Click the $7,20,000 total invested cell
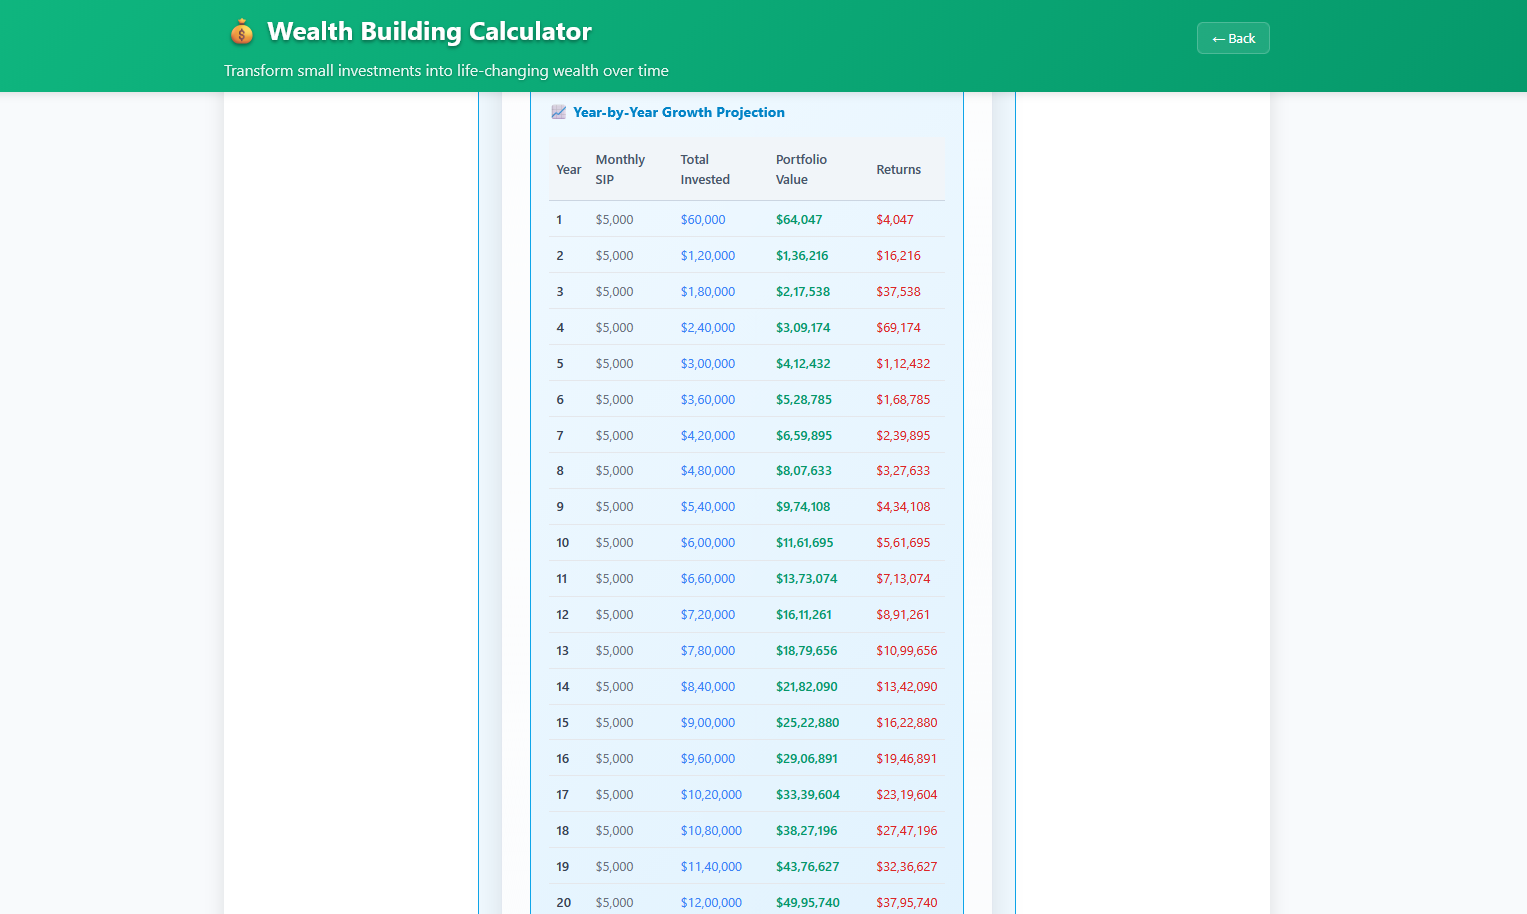 coord(708,614)
